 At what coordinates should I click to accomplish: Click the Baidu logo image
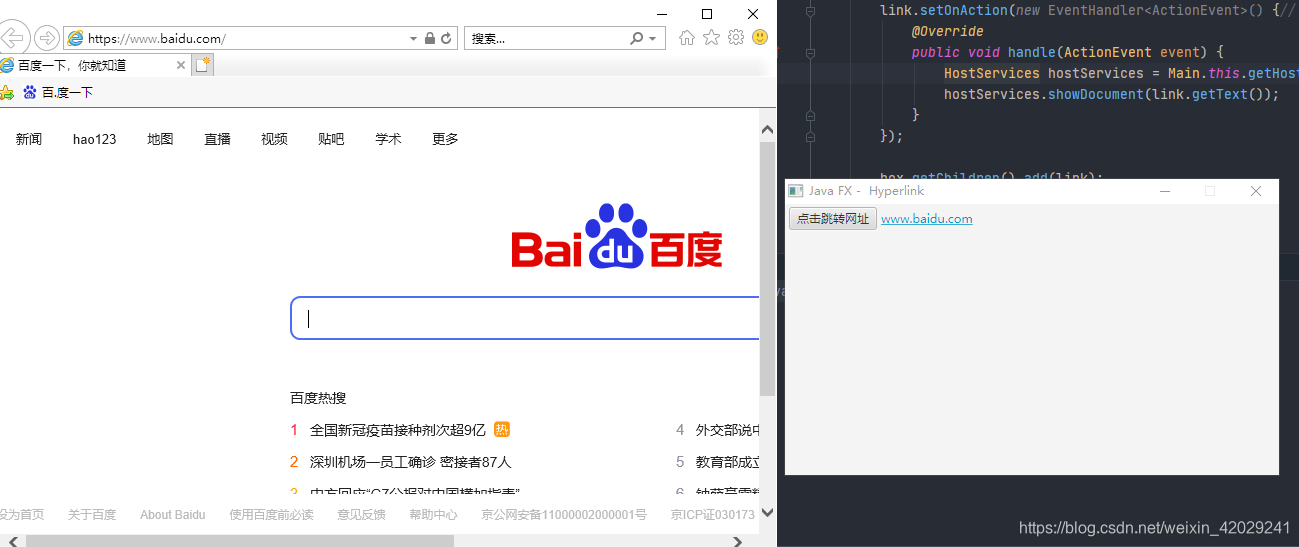point(617,237)
